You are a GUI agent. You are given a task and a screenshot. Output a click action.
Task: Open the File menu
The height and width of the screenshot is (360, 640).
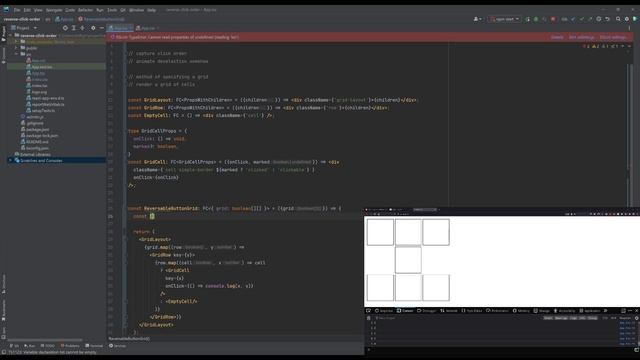click(x=17, y=10)
